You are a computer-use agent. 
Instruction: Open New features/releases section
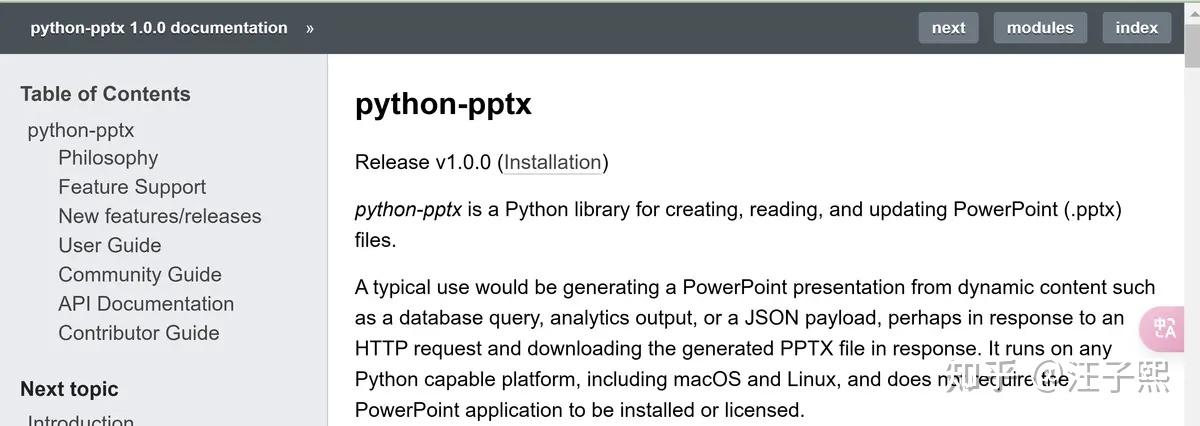click(160, 216)
